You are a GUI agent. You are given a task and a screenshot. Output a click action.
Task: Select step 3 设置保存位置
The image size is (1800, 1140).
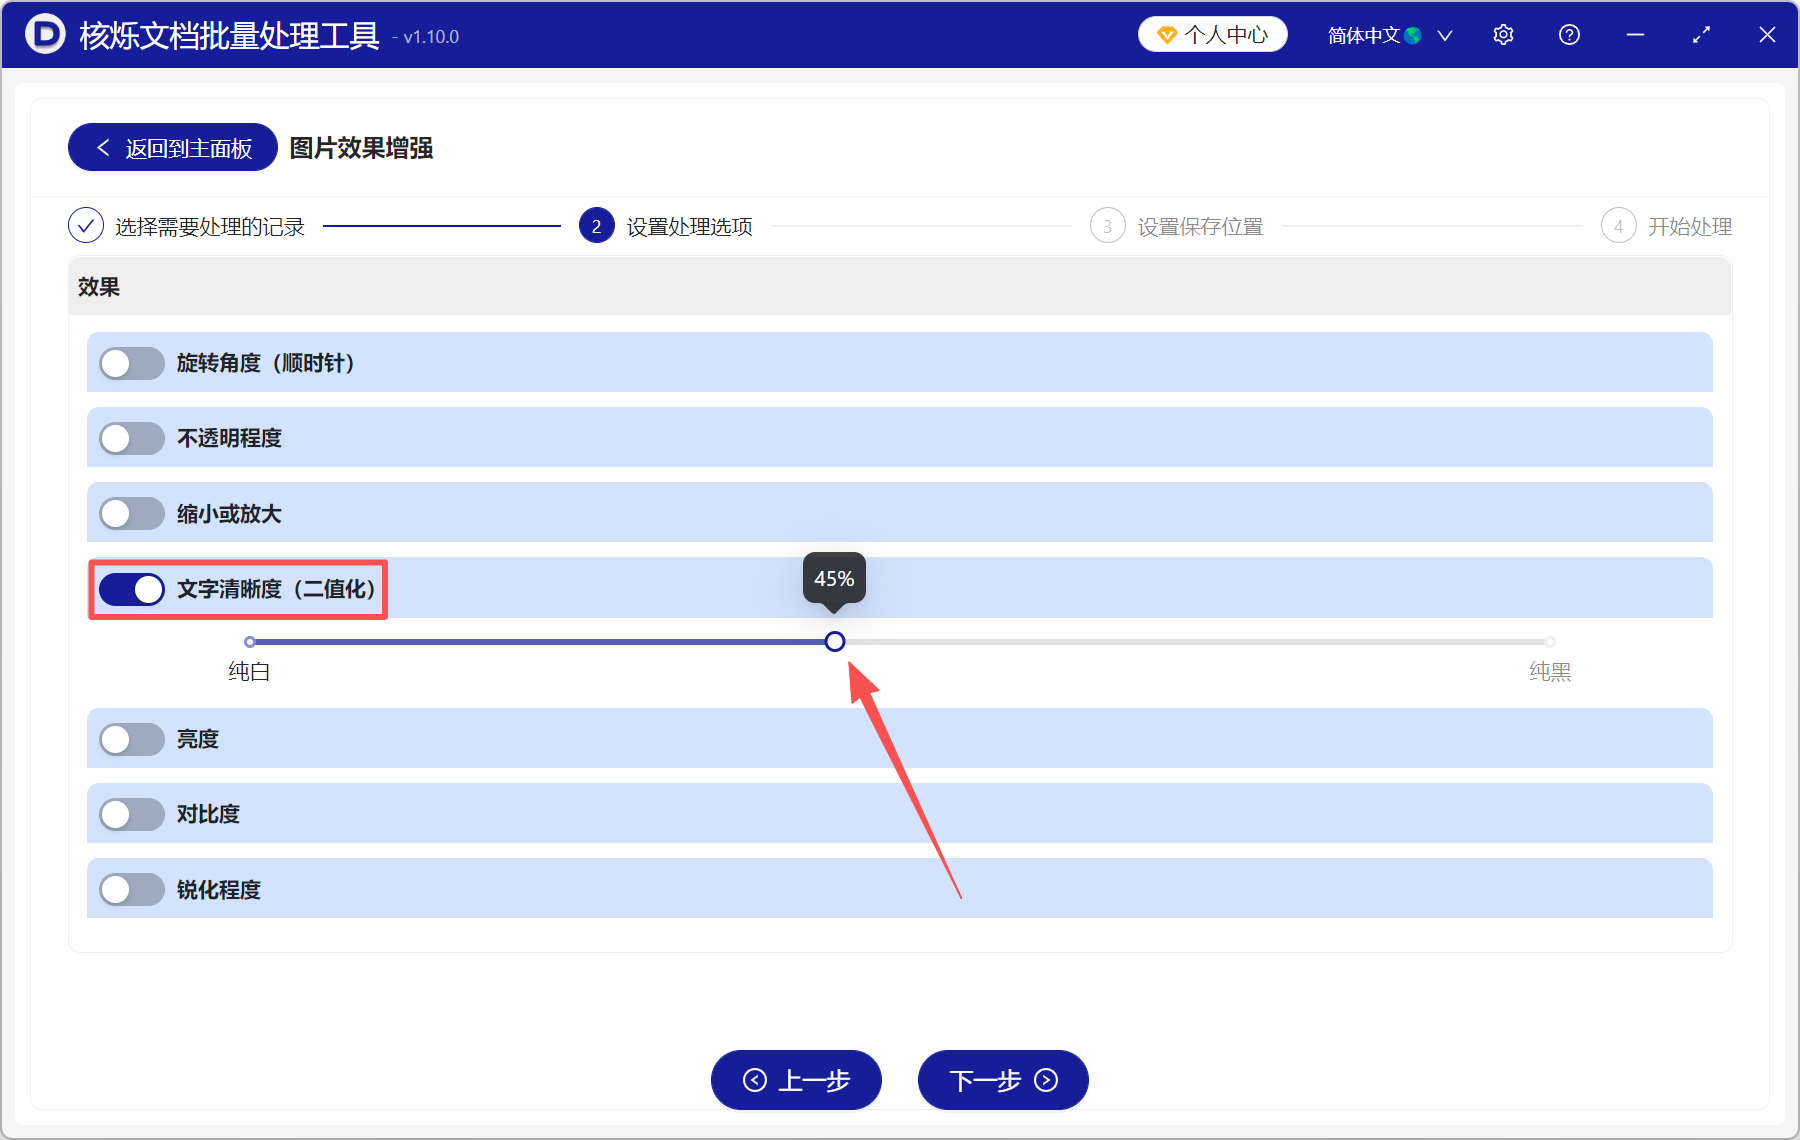1108,225
